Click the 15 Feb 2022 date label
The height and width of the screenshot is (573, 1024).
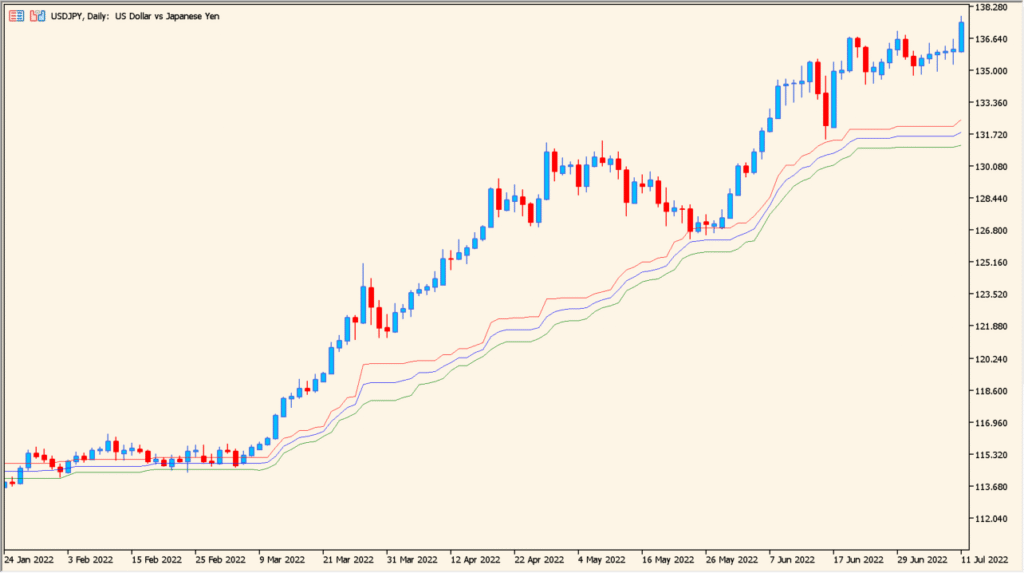(x=156, y=560)
